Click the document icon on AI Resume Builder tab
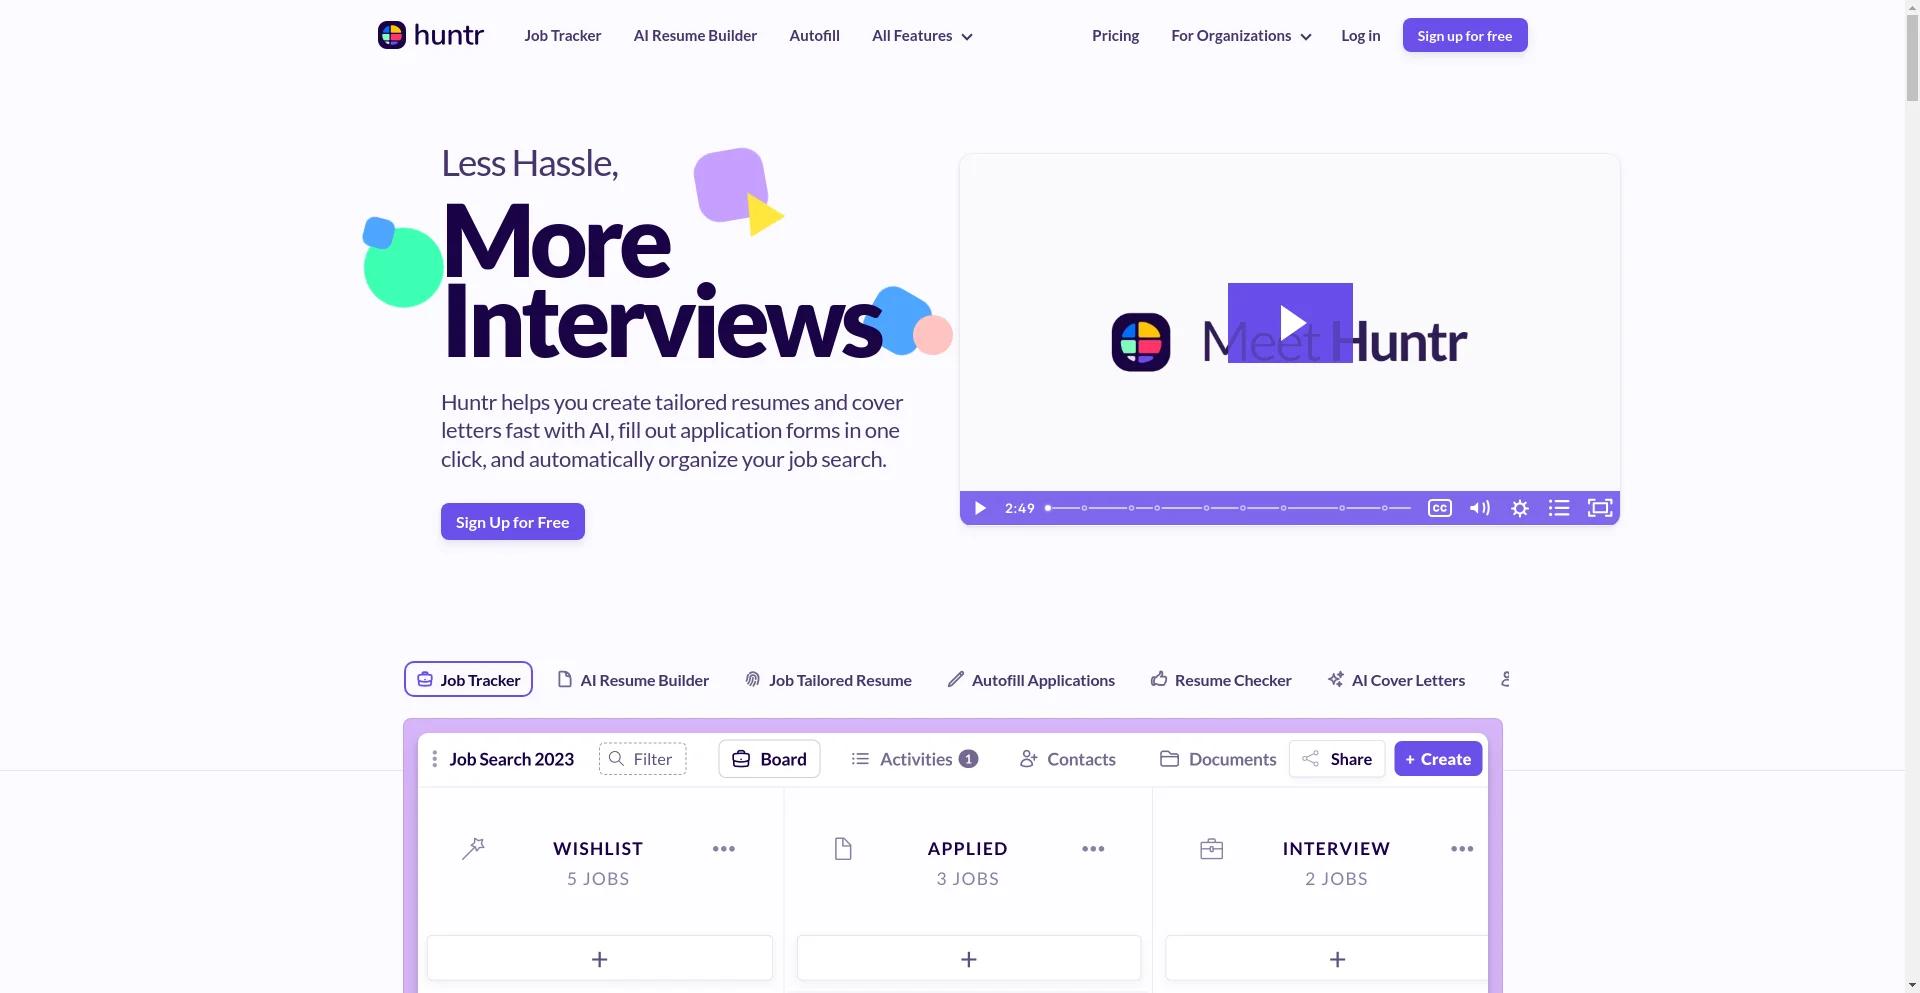Screen dimensions: 1920x993 pos(565,679)
